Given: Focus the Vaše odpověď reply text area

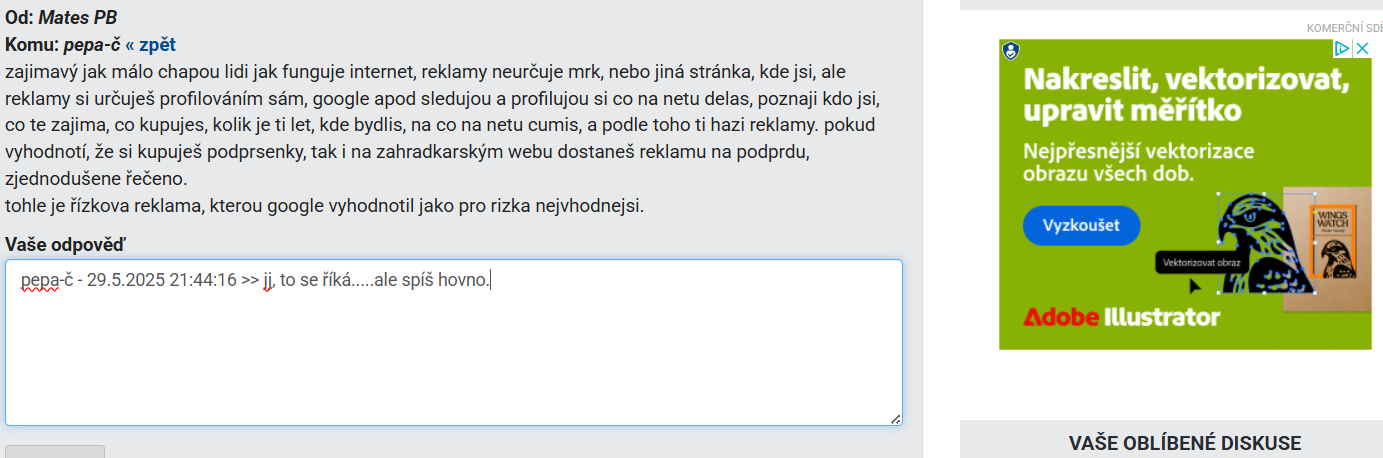Looking at the screenshot, I should tap(454, 343).
